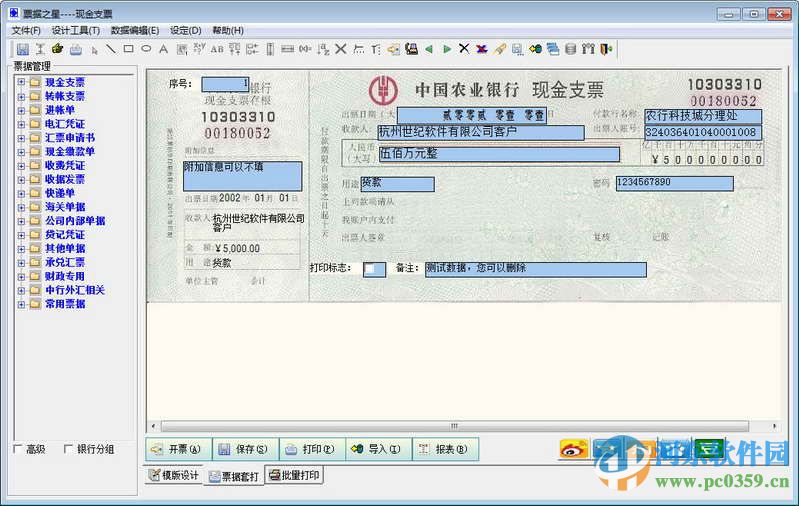The image size is (799, 506).
Task: Click the 导入(I) button
Action: point(379,449)
